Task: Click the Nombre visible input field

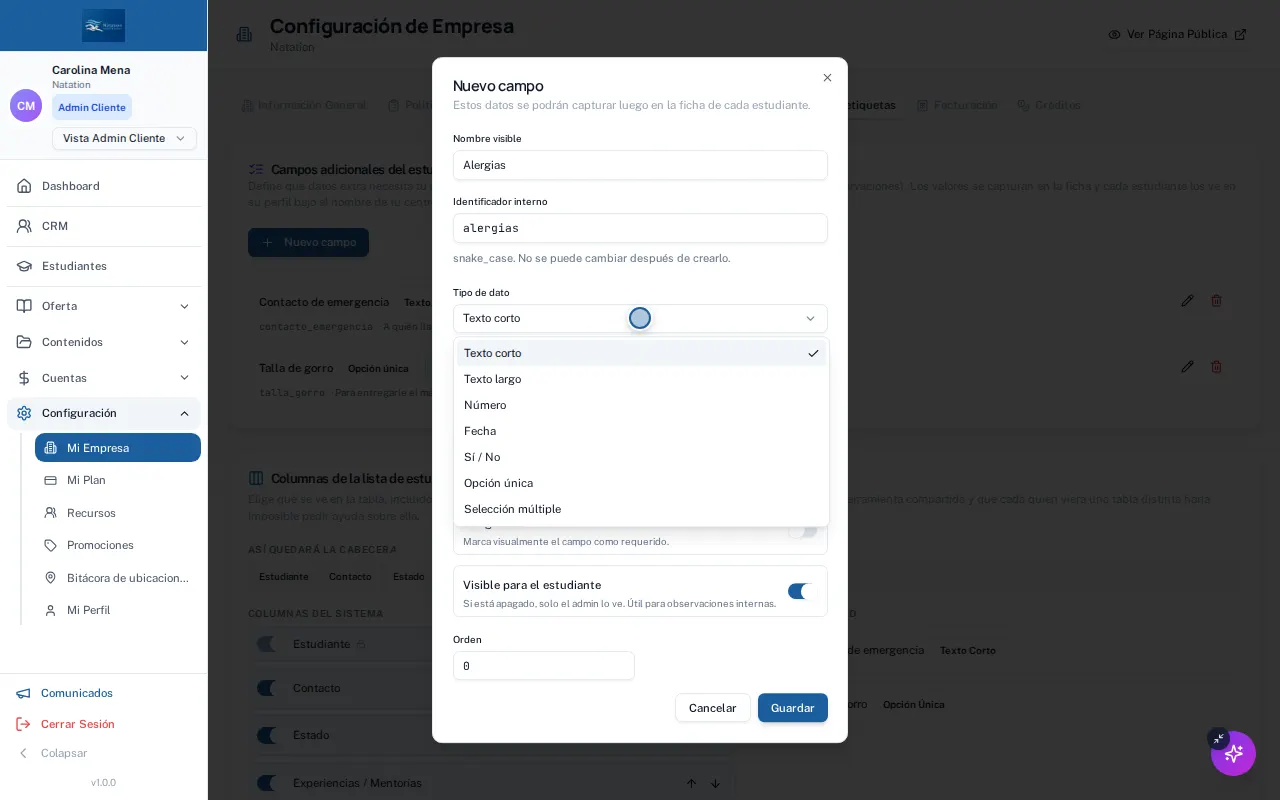Action: pyautogui.click(x=640, y=165)
